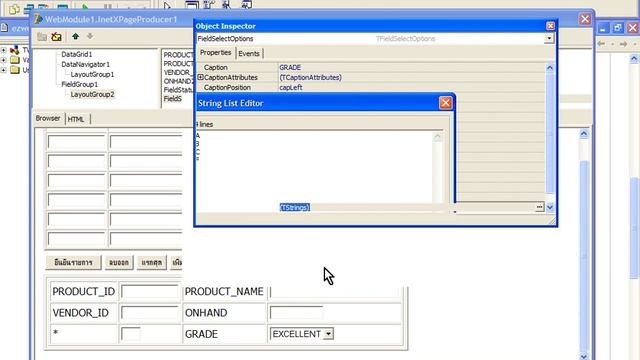Screen dimensions: 640x360
Task: Click the back arrow in the background window
Action: (x=601, y=44)
